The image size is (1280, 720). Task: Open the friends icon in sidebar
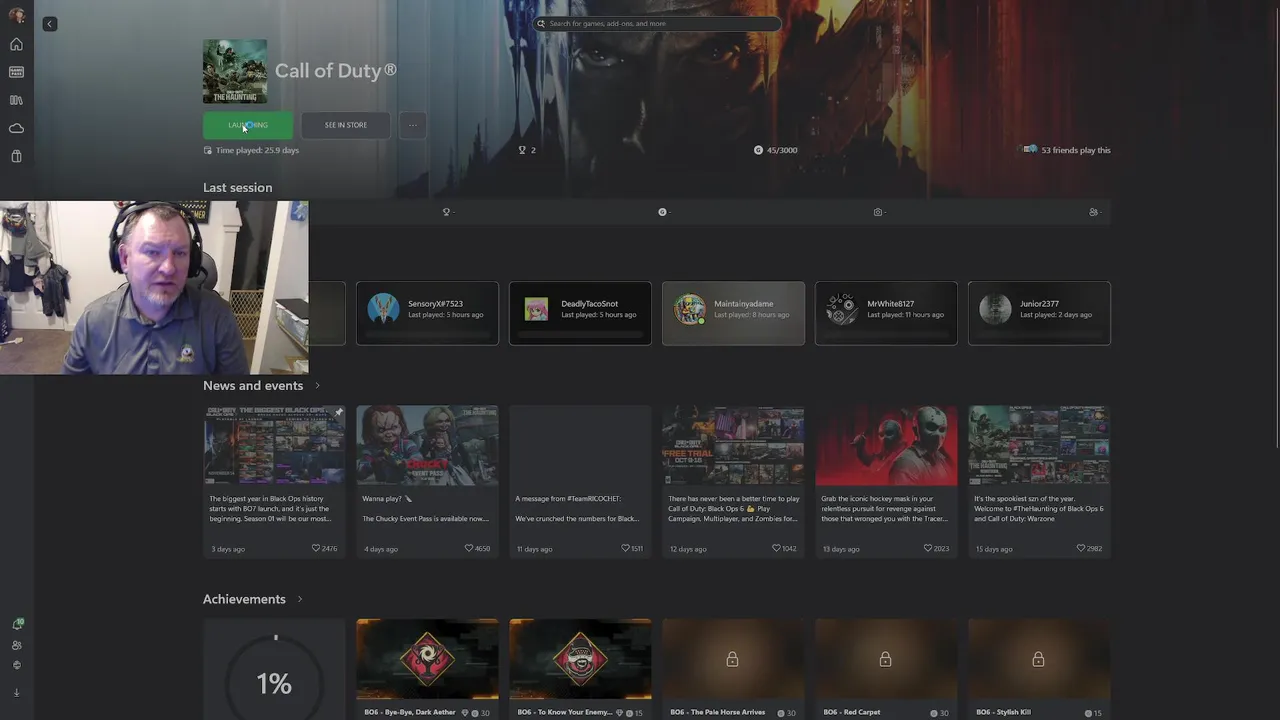coord(16,645)
